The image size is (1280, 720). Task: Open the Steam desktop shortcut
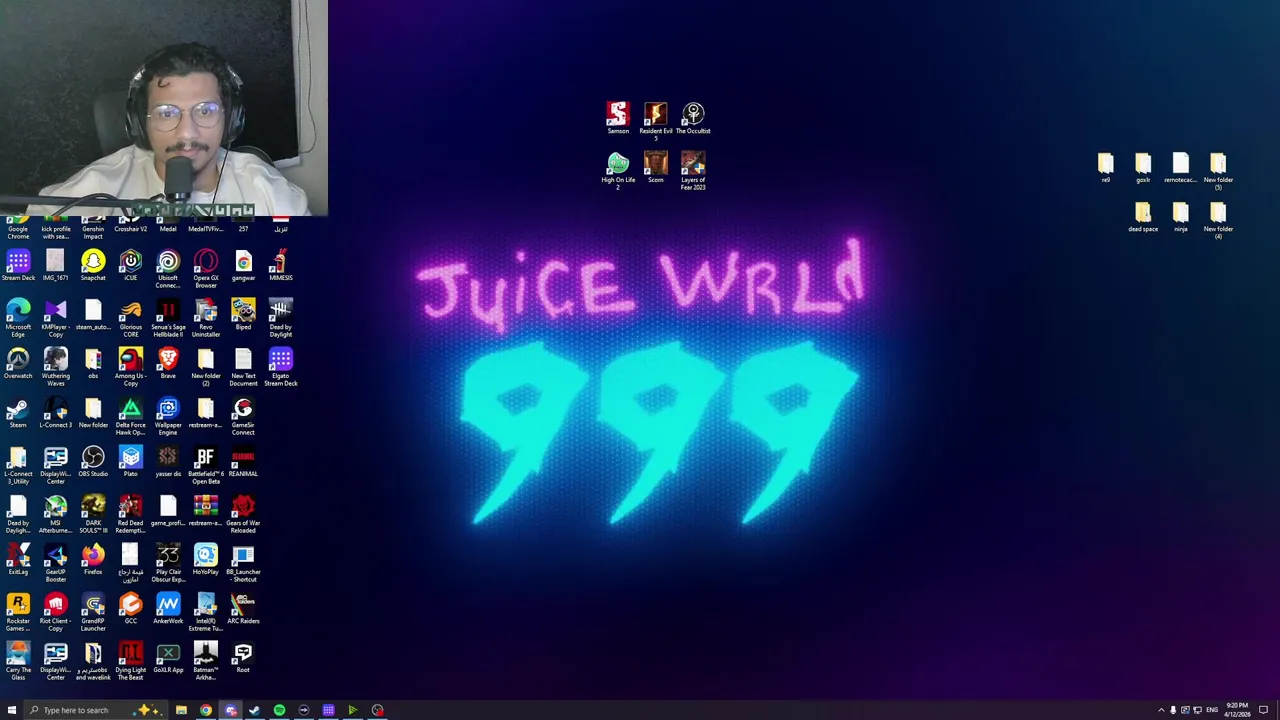(18, 413)
